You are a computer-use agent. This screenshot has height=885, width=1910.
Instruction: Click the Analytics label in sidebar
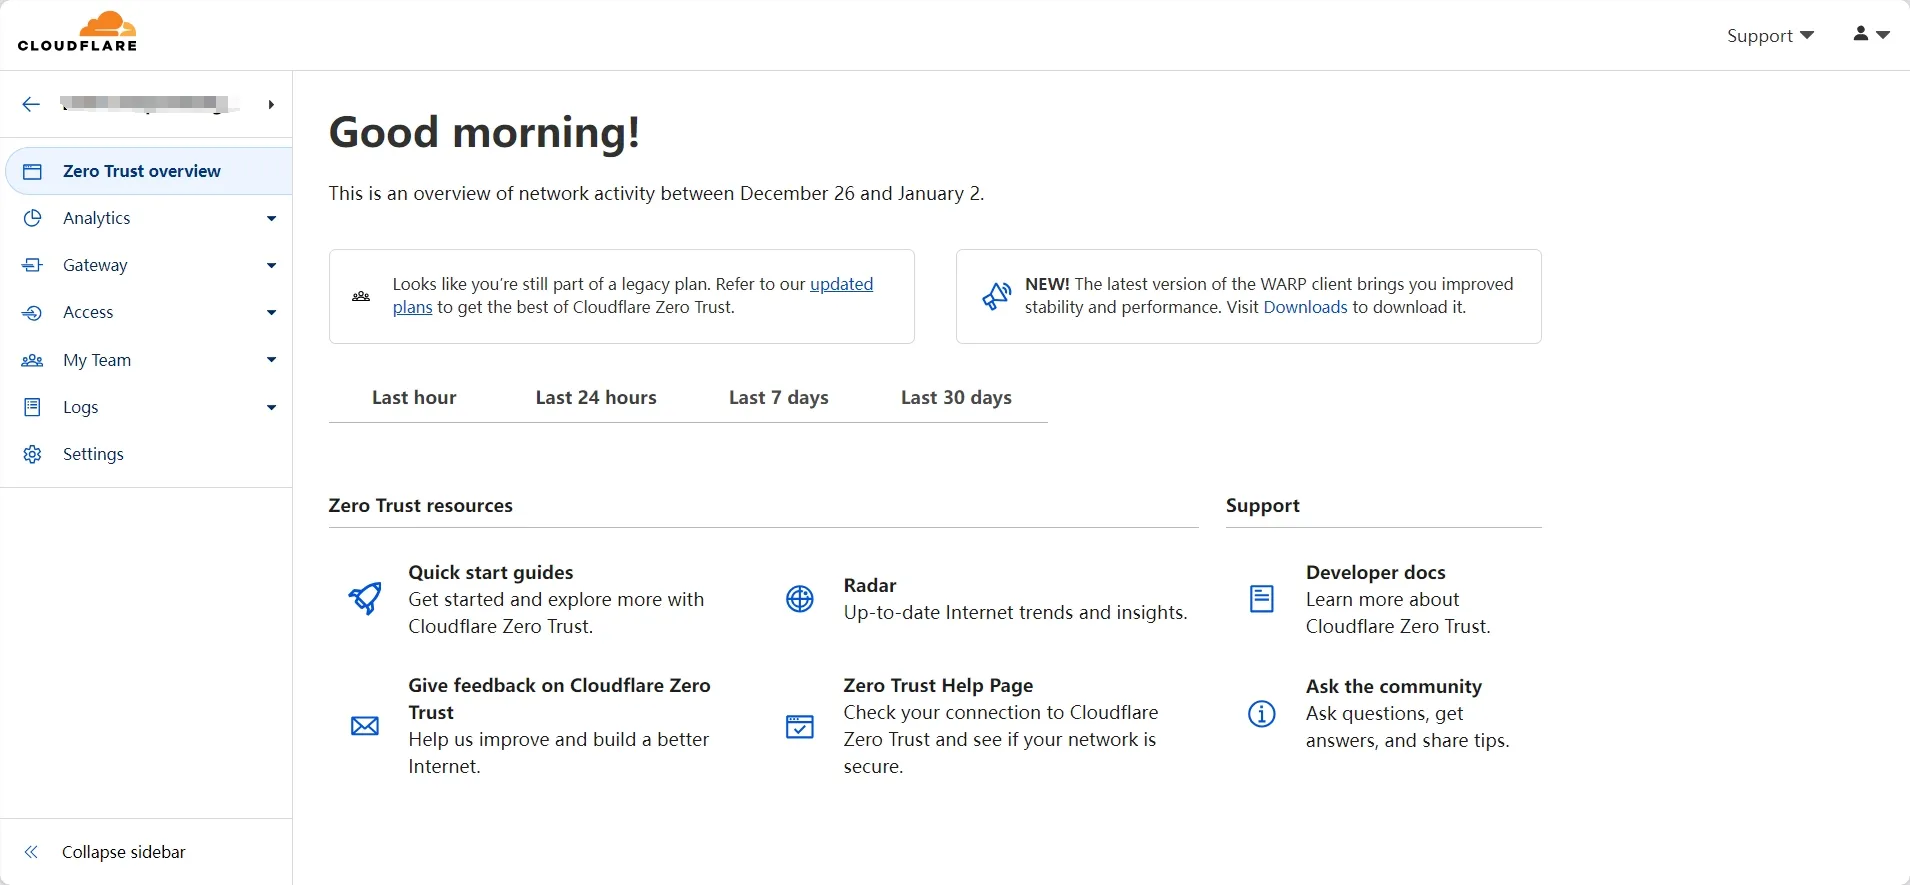96,218
